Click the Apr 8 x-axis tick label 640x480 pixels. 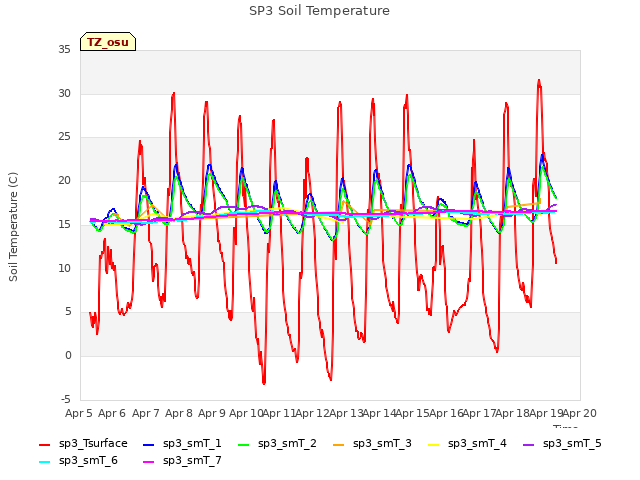tap(179, 413)
